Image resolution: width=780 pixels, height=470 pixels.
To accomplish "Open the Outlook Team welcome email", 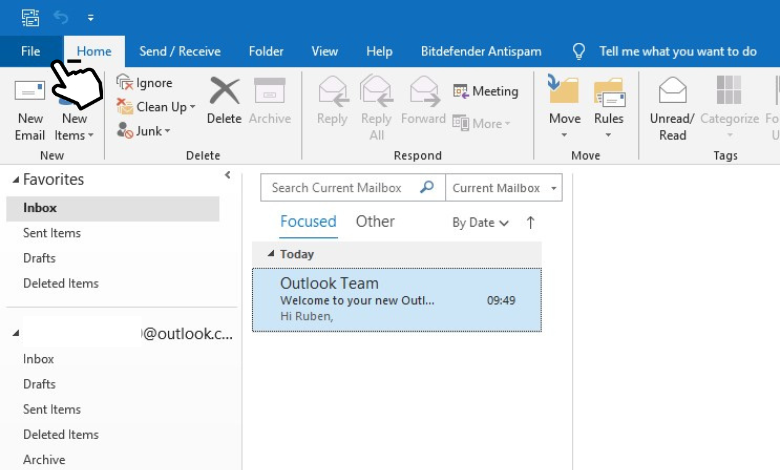I will click(397, 300).
